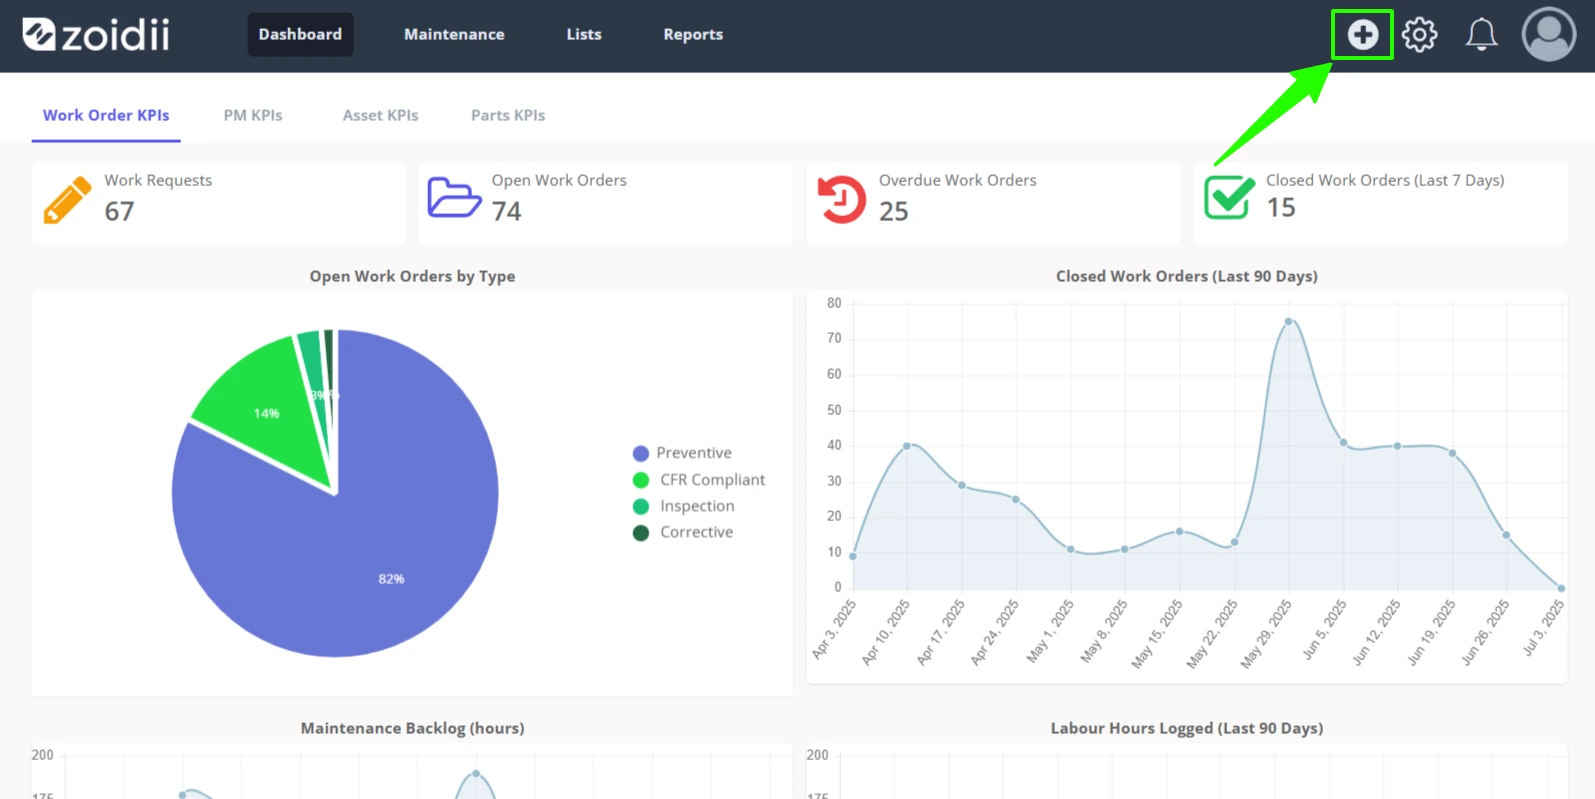Viewport: 1595px width, 799px height.
Task: Click the Work Requests pencil icon
Action: (x=67, y=200)
